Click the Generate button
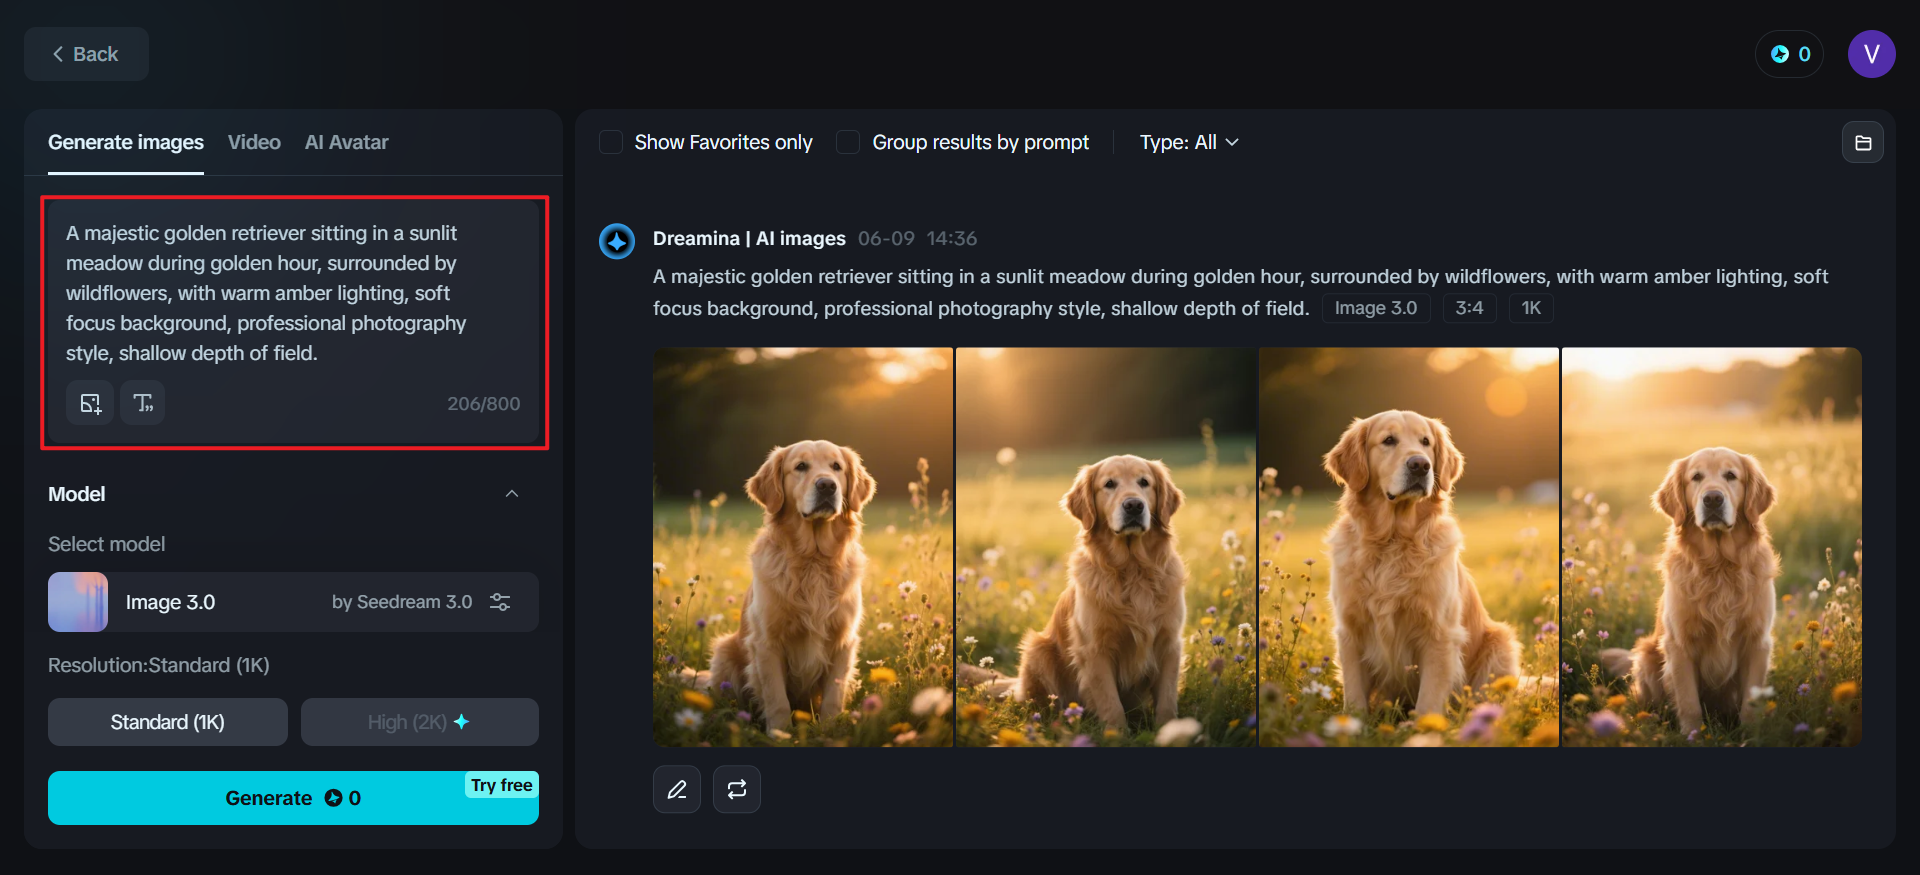 (293, 798)
